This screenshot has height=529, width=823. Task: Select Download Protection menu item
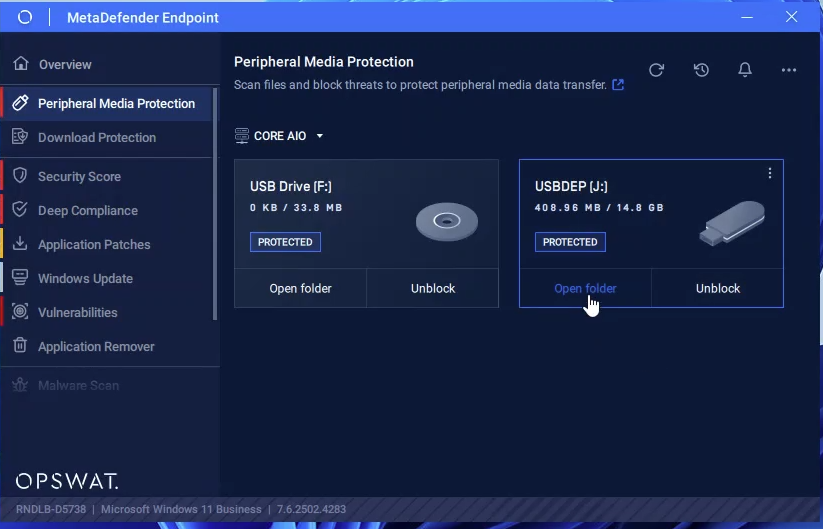tap(97, 137)
